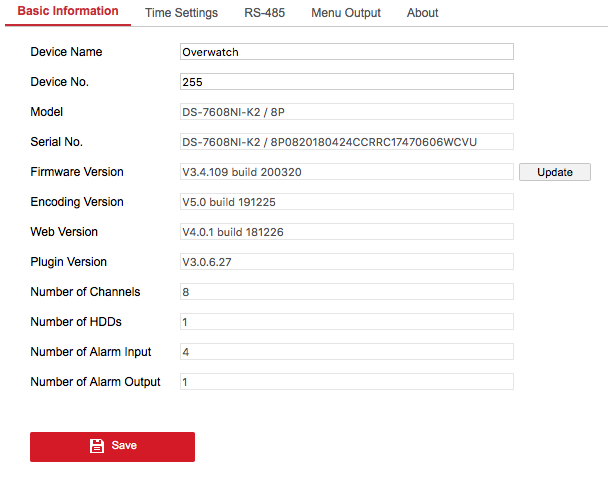Click the Model field DS-7608NI-K2 / 8P

coord(347,112)
